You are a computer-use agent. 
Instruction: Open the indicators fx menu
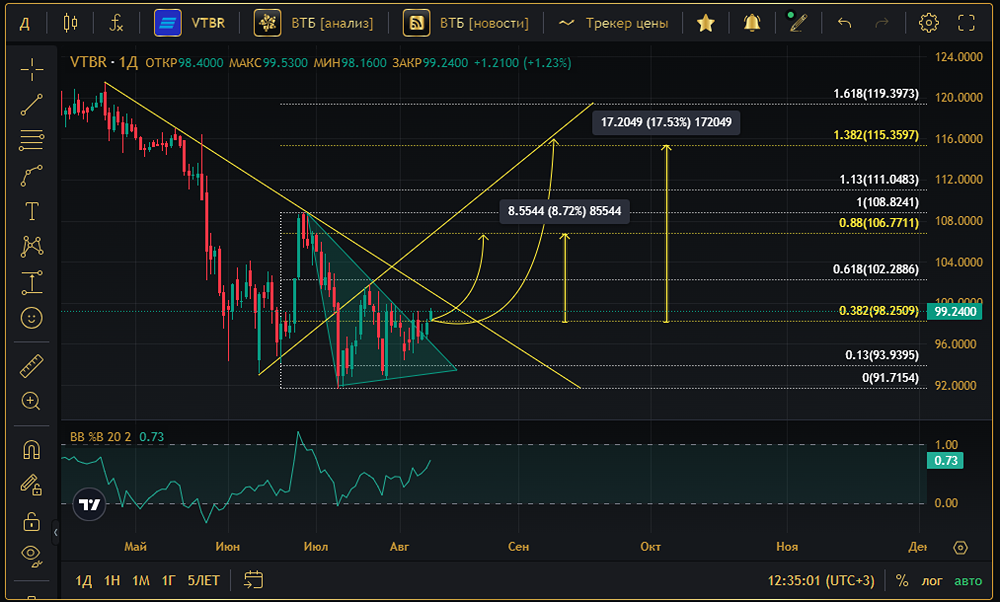point(116,24)
